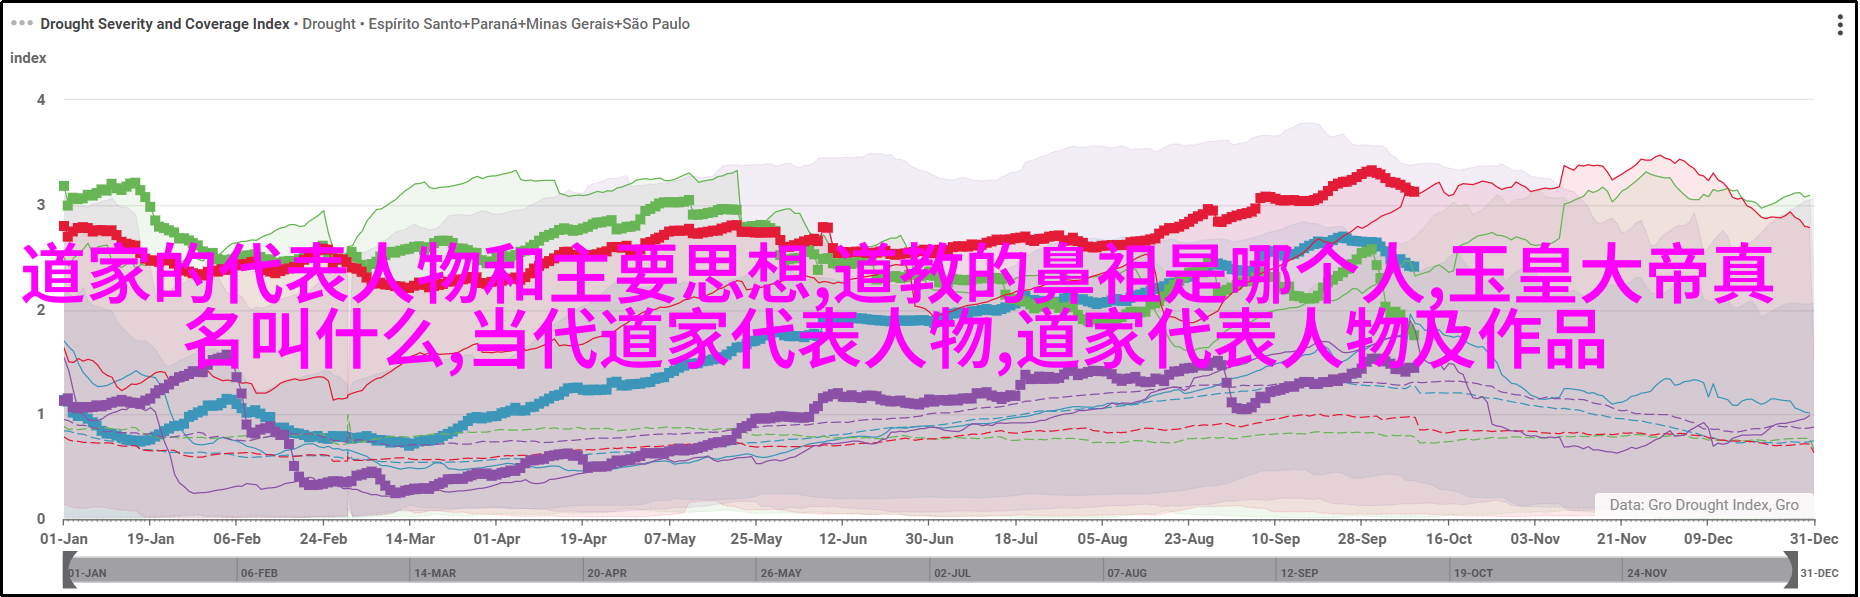Screen dimensions: 1860x597
Task: Click the x-axis label 01-Apr
Action: (497, 539)
